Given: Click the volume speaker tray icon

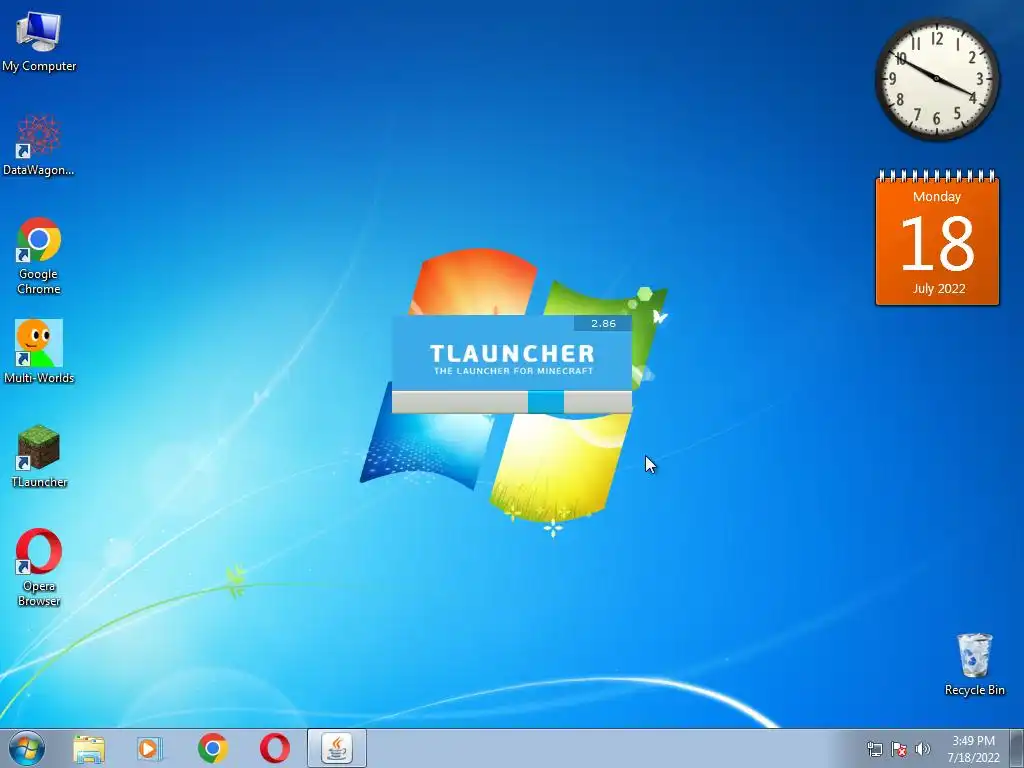Looking at the screenshot, I should (922, 749).
